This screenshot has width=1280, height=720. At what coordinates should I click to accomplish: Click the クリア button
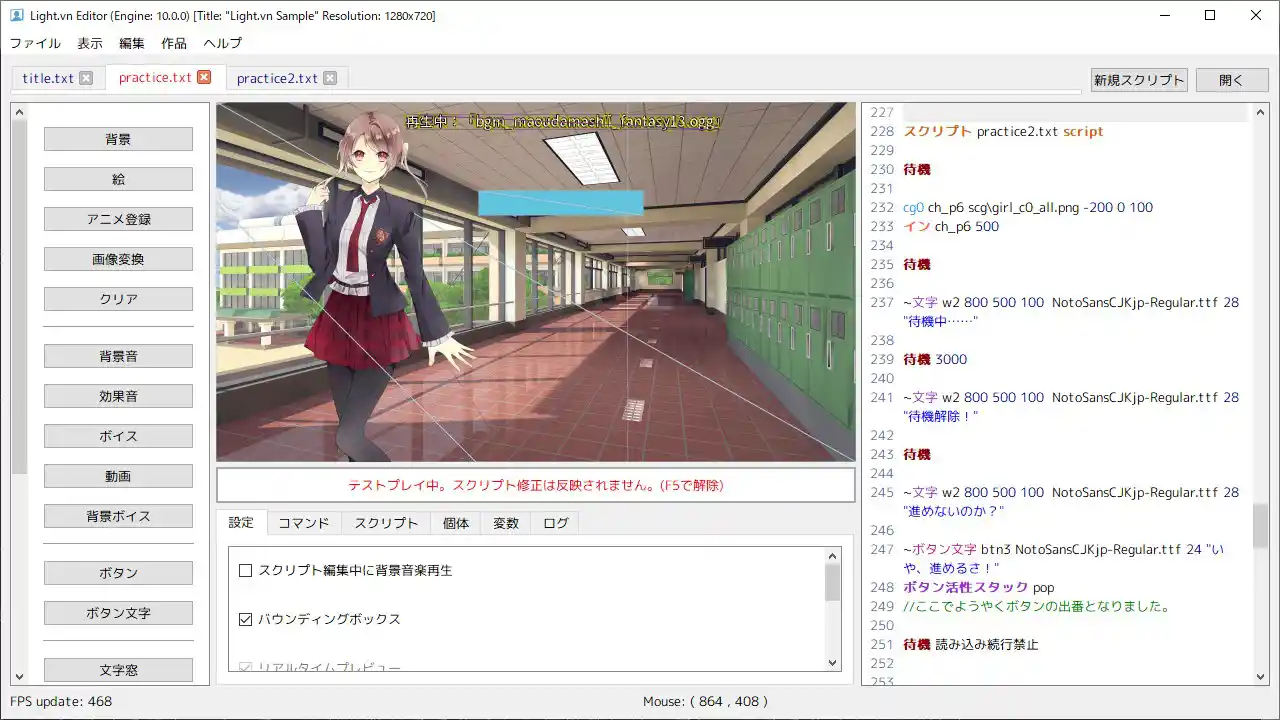118,299
